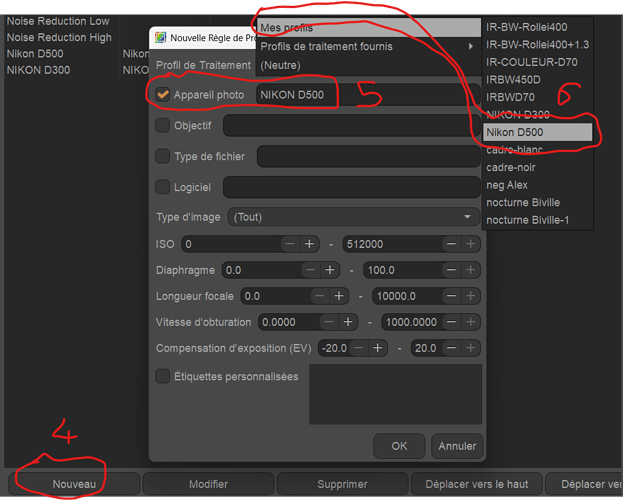Decrease the Diaphragme minimum value
The width and height of the screenshot is (623, 500).
pyautogui.click(x=310, y=270)
